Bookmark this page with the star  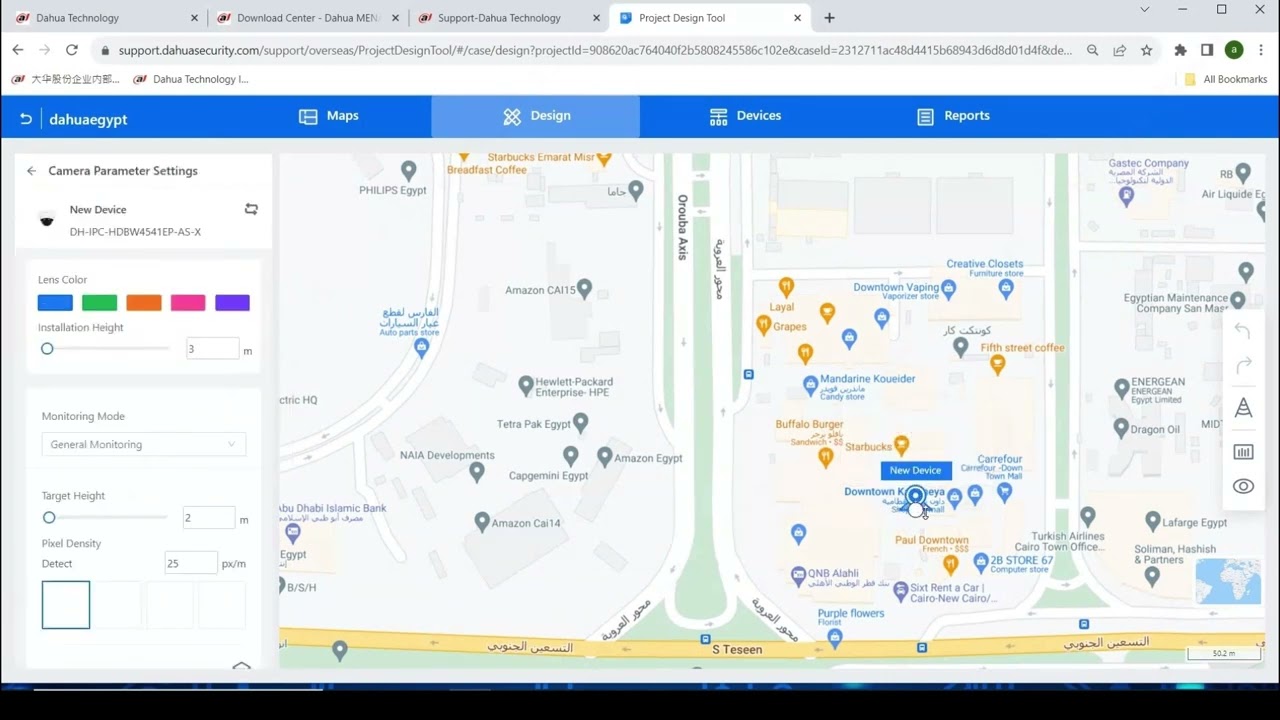pos(1146,50)
